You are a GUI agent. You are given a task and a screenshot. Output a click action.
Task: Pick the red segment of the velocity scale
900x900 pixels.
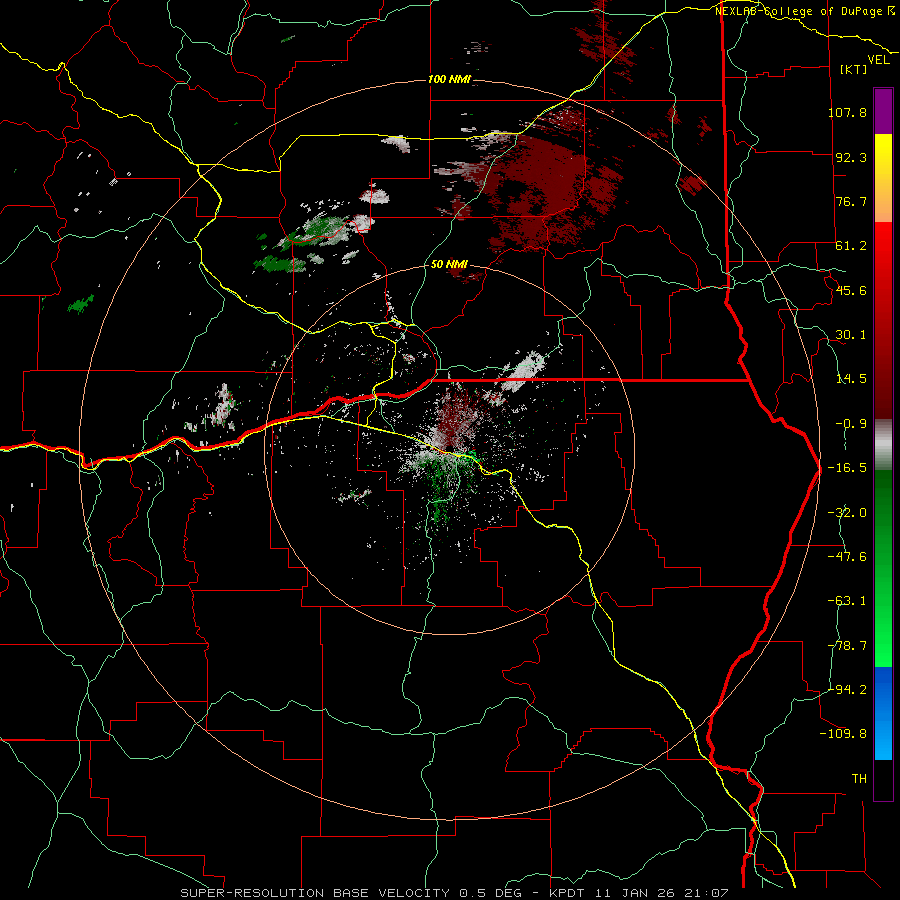(x=883, y=320)
